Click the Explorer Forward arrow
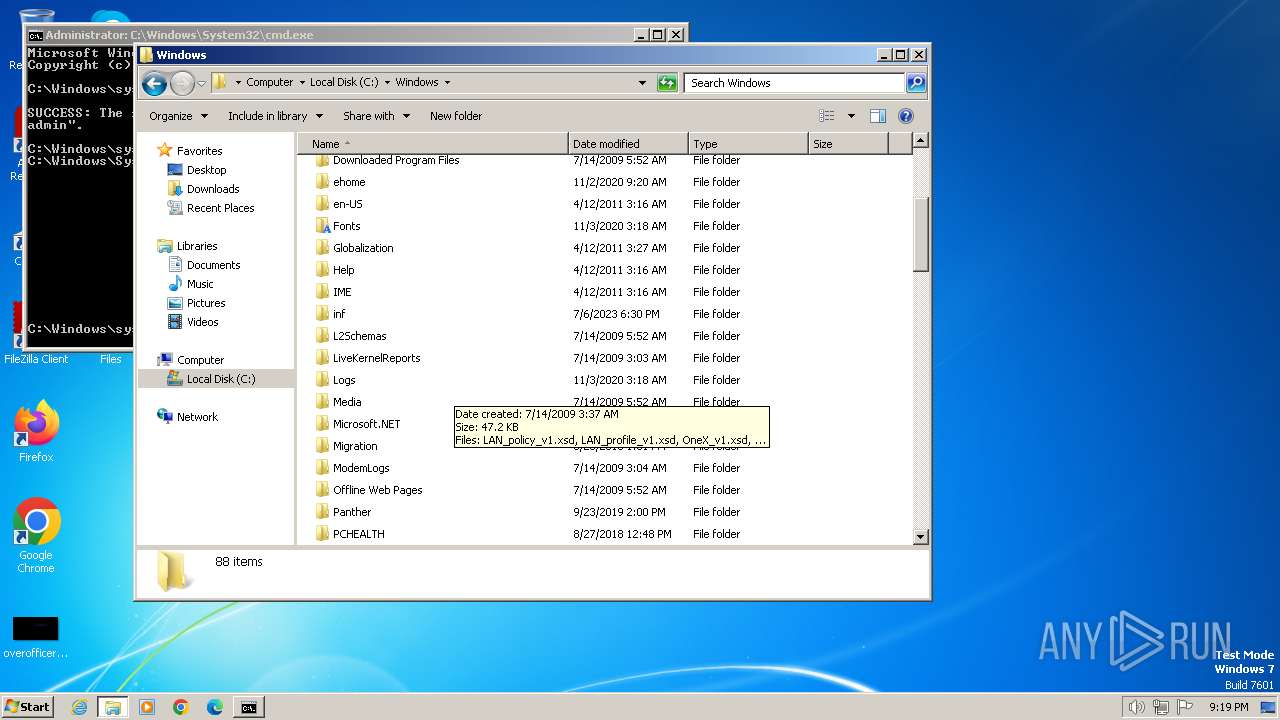 pos(182,83)
